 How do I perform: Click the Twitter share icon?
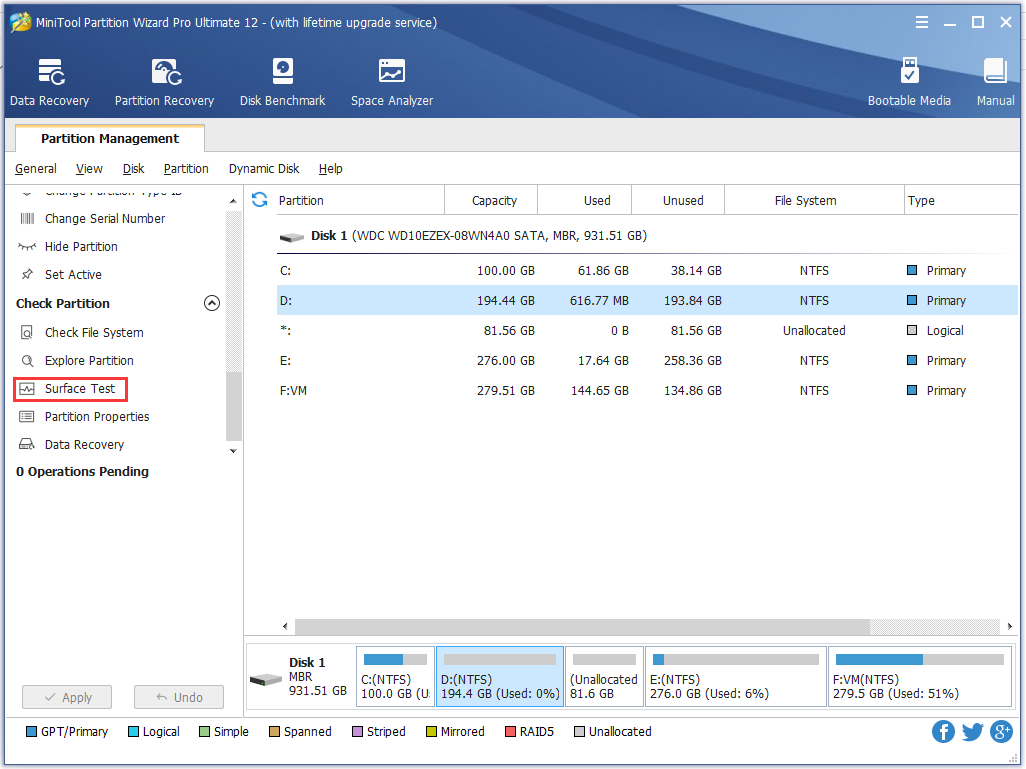(972, 731)
